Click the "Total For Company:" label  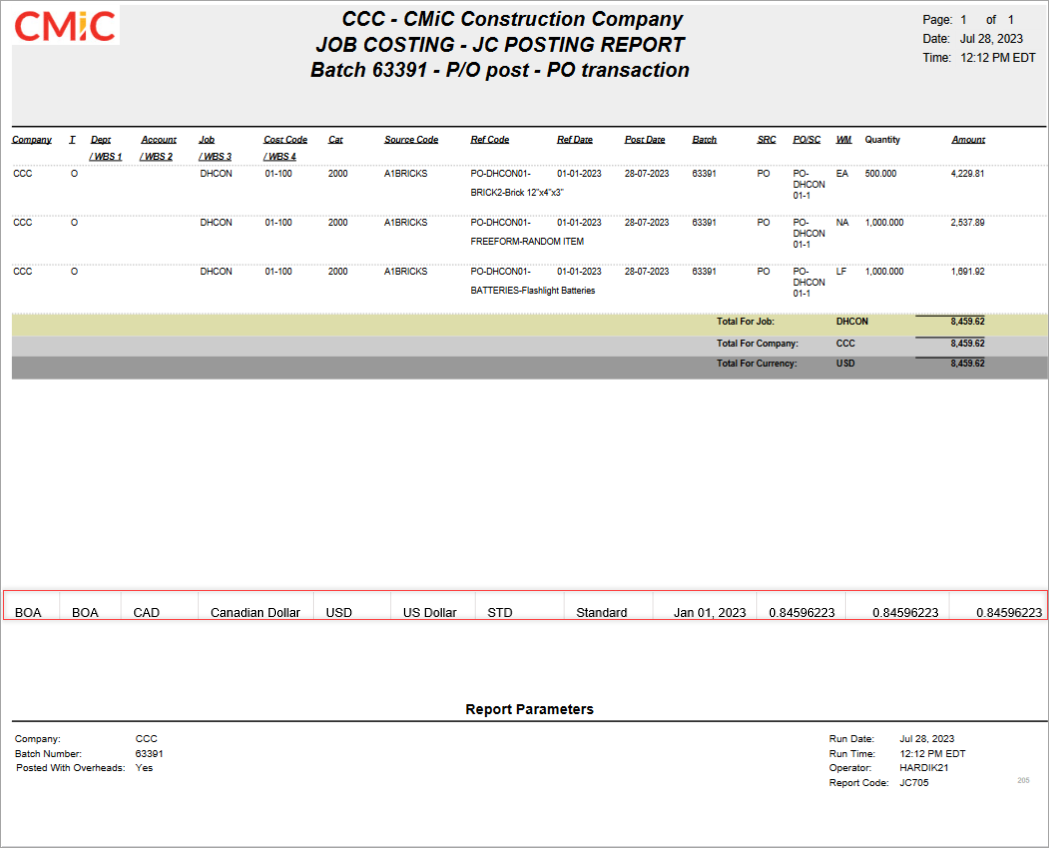point(757,344)
